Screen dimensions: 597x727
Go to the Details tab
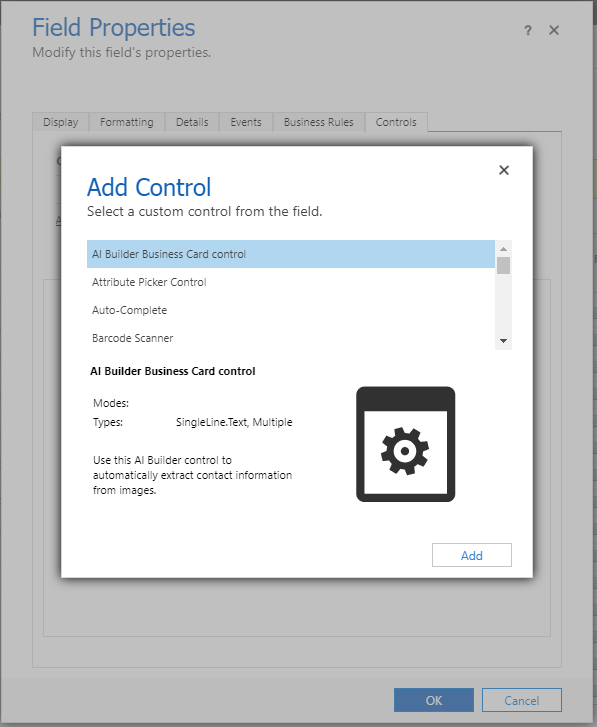click(x=192, y=122)
